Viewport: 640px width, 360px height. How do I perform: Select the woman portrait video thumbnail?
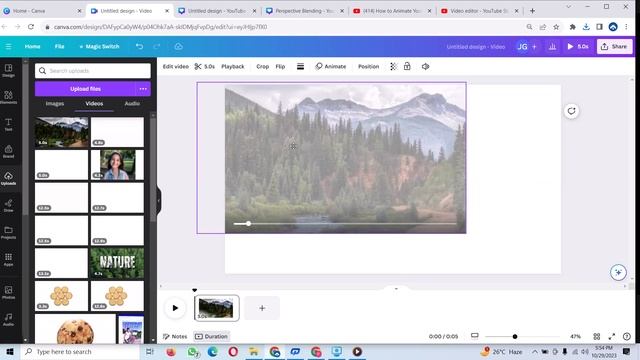pos(117,164)
